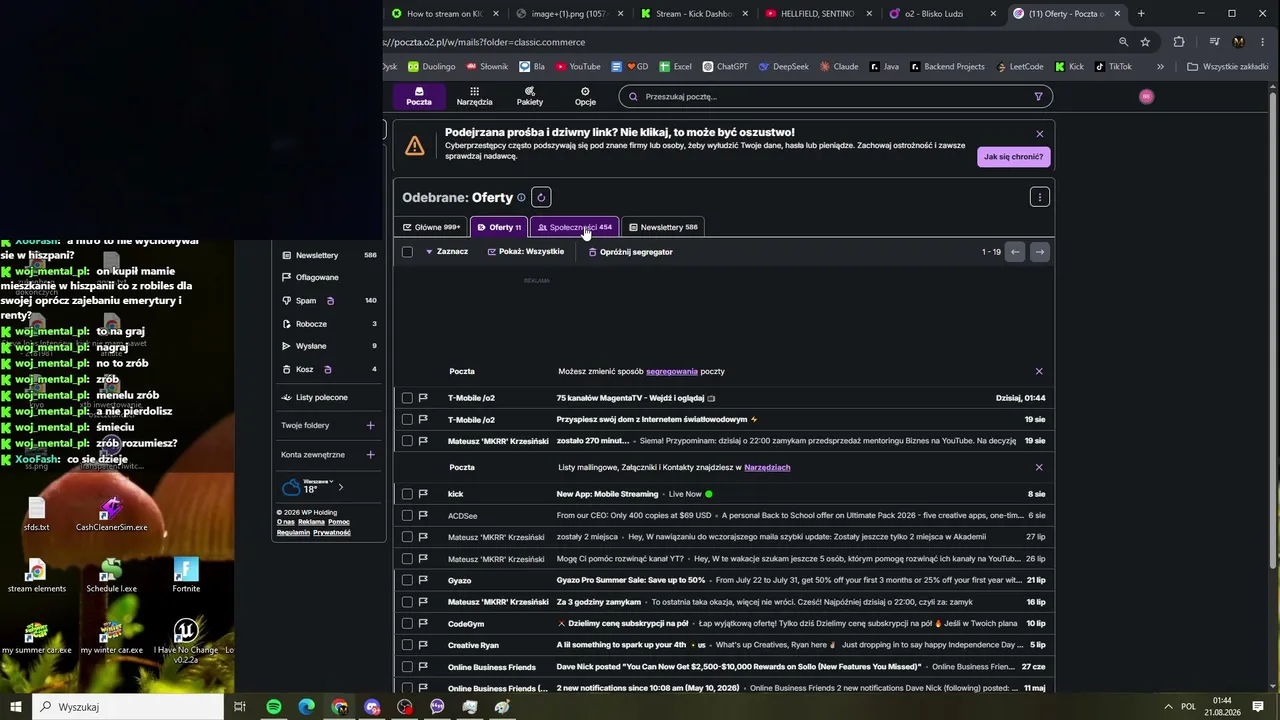Select the CashCleanerSim.exe desktop icon
This screenshot has height=720, width=1280.
[x=111, y=514]
